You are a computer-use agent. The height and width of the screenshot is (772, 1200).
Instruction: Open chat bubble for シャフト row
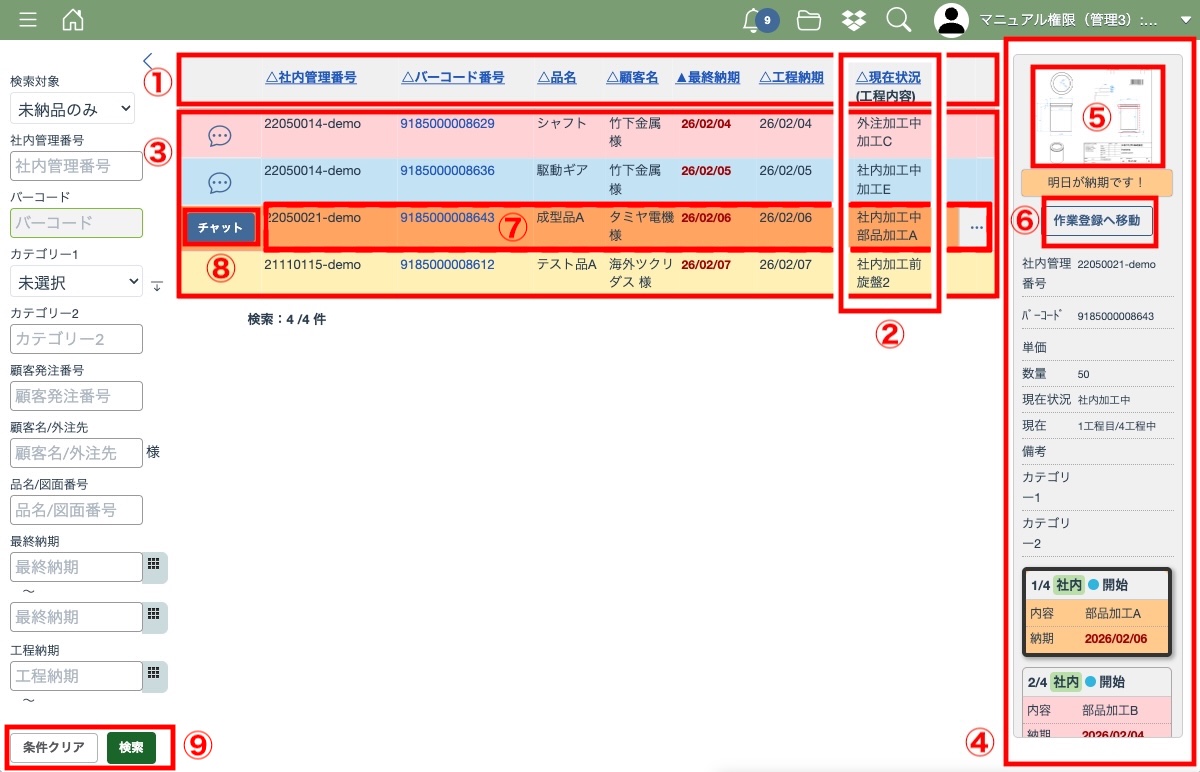pos(220,137)
